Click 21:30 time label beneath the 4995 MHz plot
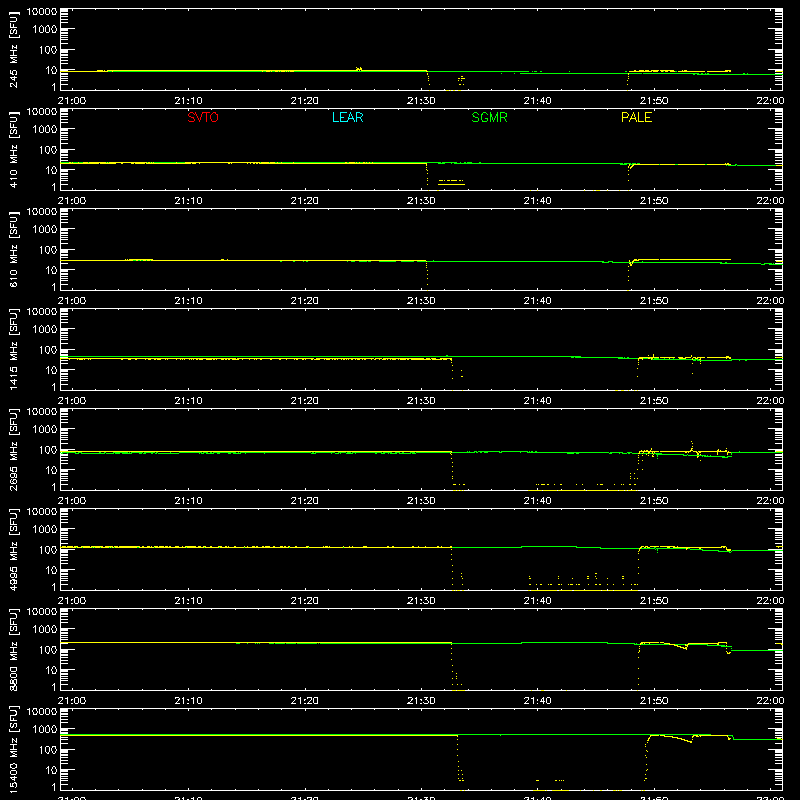The image size is (800, 800). pos(421,601)
